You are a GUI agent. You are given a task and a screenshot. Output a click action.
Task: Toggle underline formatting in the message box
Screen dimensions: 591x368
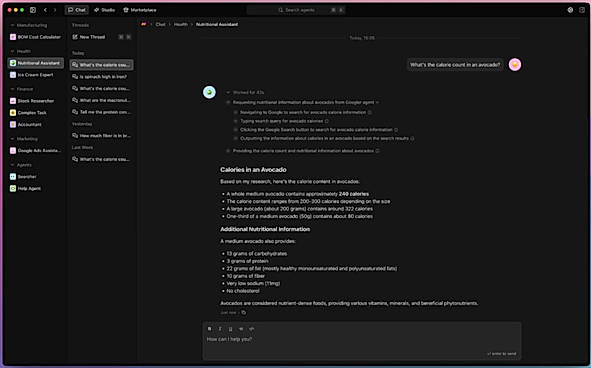click(x=230, y=329)
